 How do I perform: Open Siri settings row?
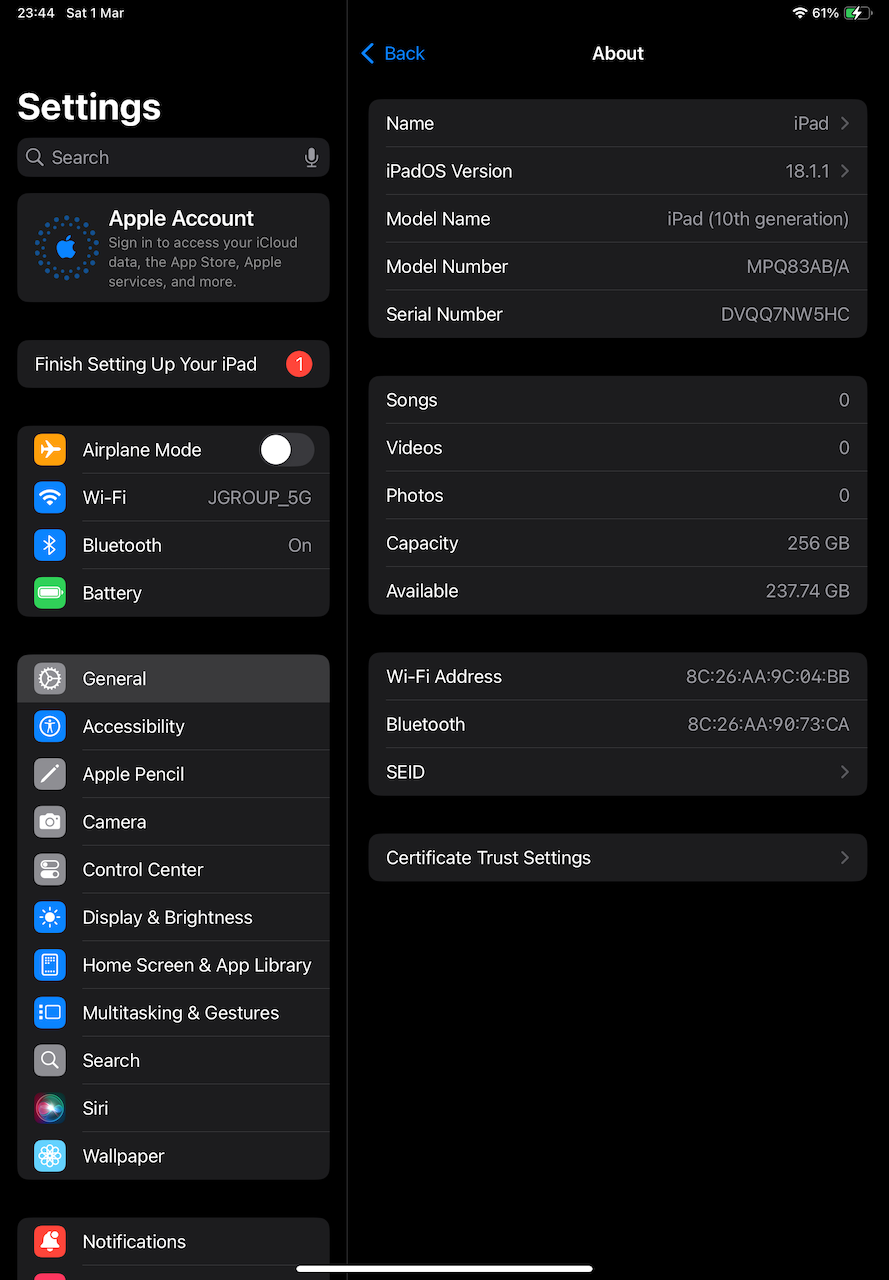coord(173,1108)
